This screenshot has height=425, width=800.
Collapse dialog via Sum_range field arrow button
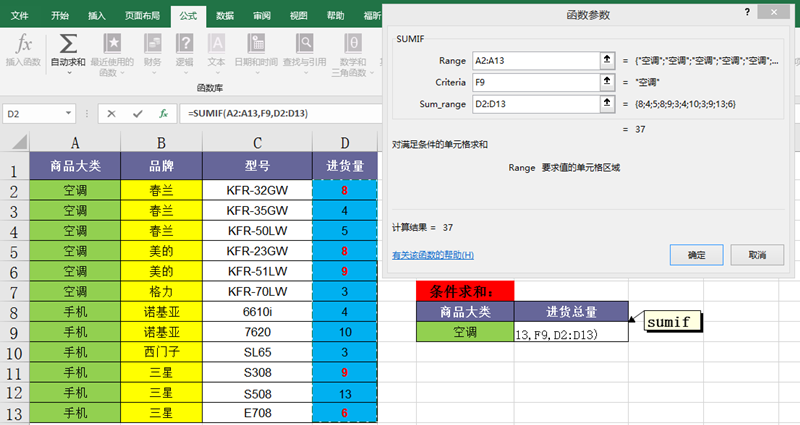pyautogui.click(x=607, y=104)
